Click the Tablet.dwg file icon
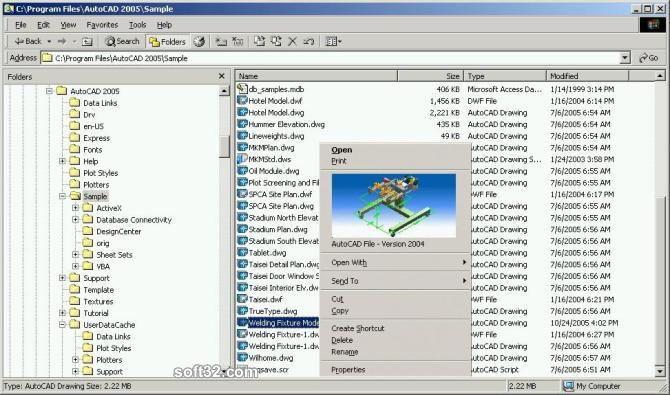670x395 pixels. click(242, 252)
